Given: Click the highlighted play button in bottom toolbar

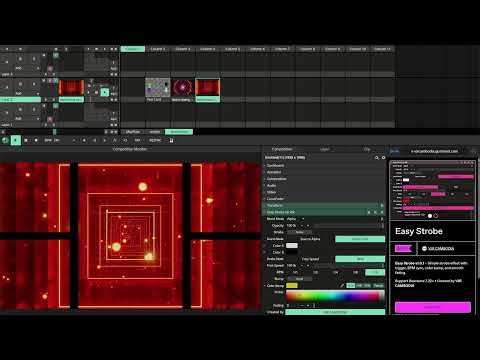Looking at the screenshot, I should coord(16,140).
